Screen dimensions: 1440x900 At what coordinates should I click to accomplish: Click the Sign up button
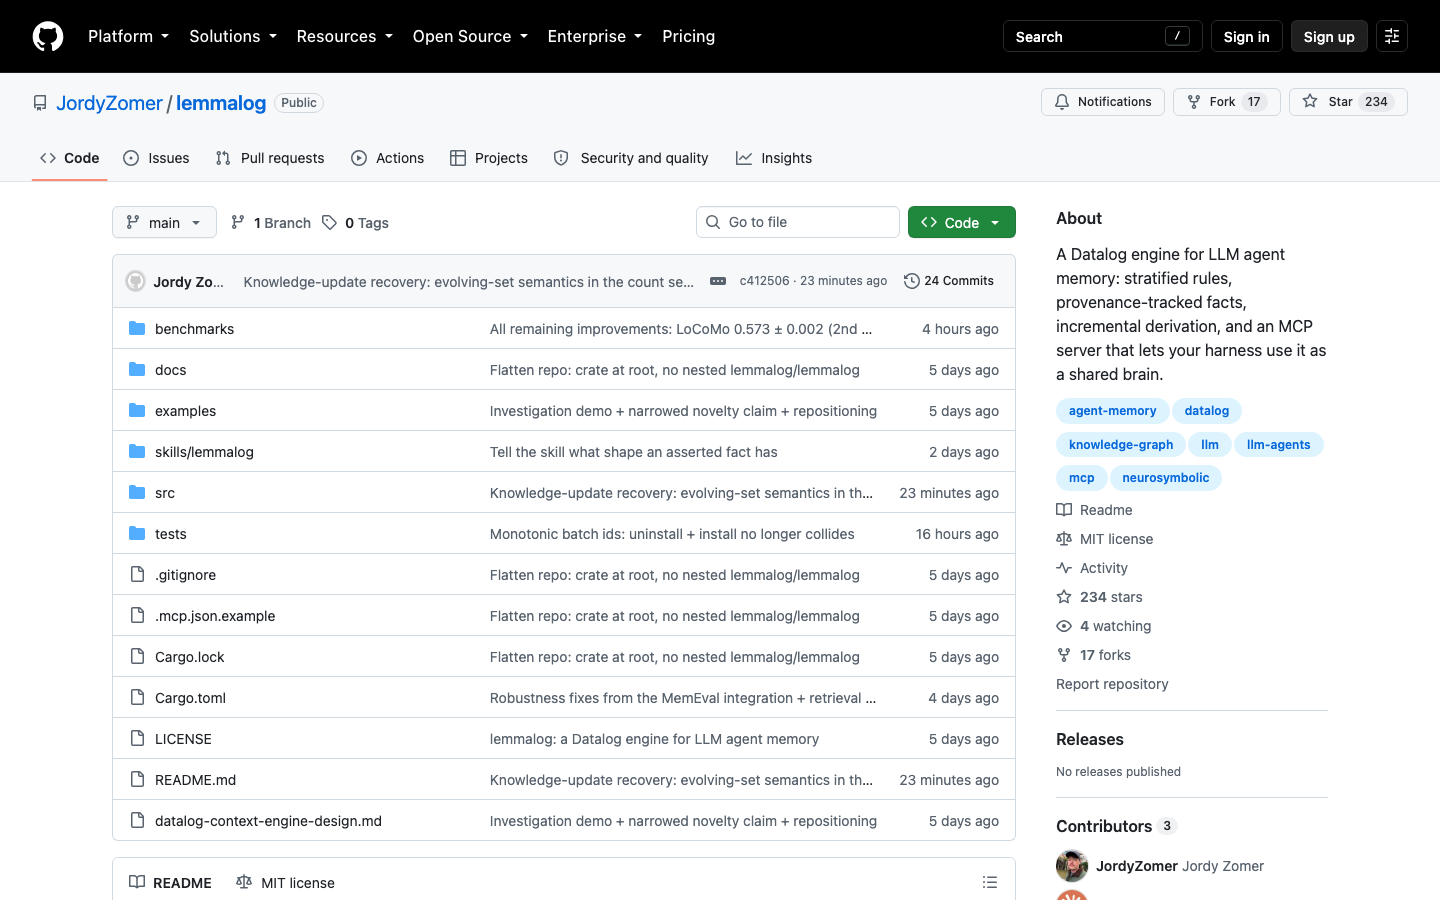1329,36
